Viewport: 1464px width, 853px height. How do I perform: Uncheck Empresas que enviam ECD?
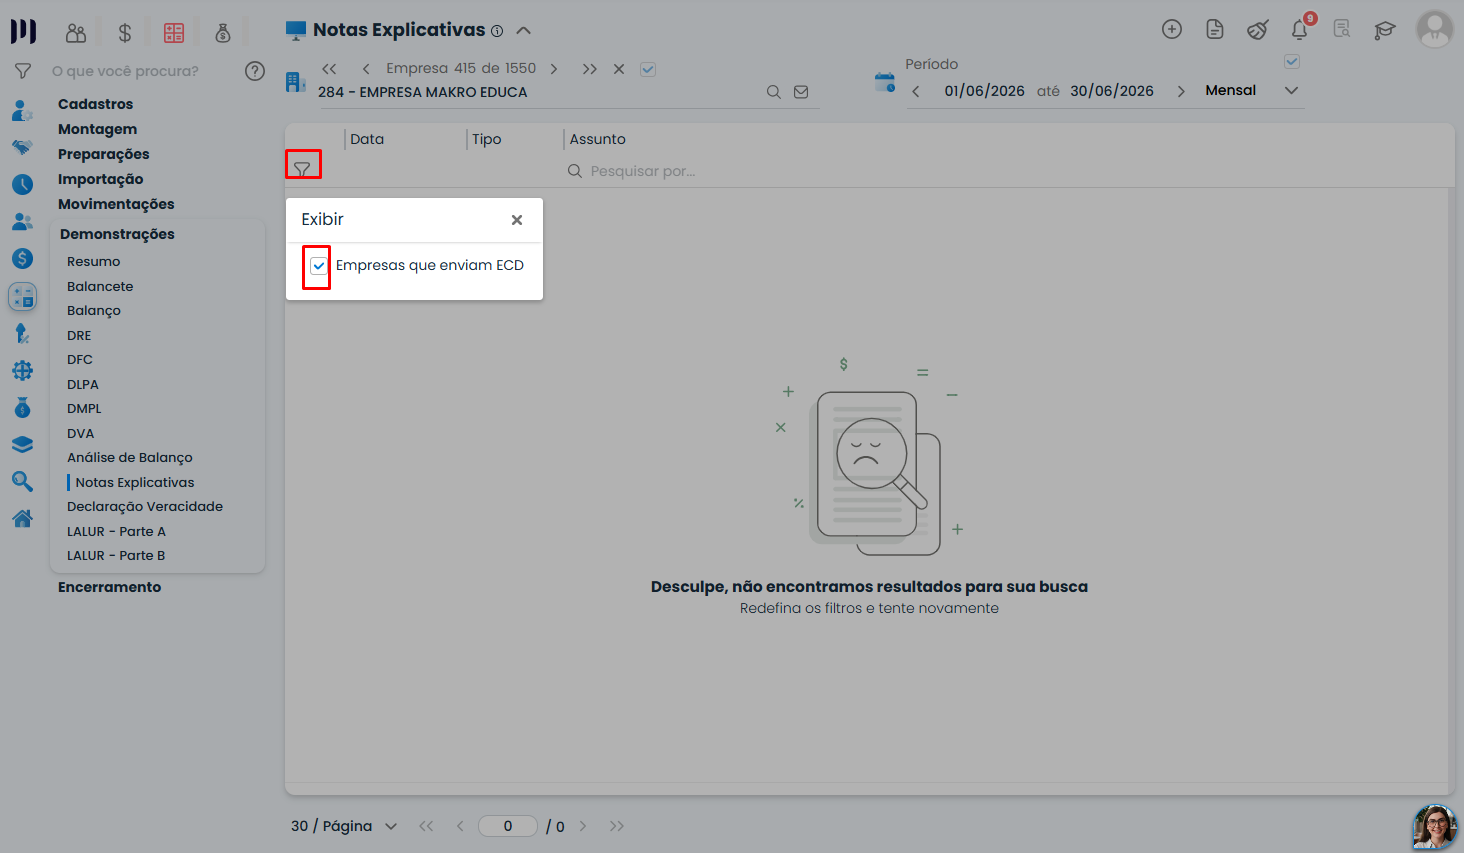318,266
